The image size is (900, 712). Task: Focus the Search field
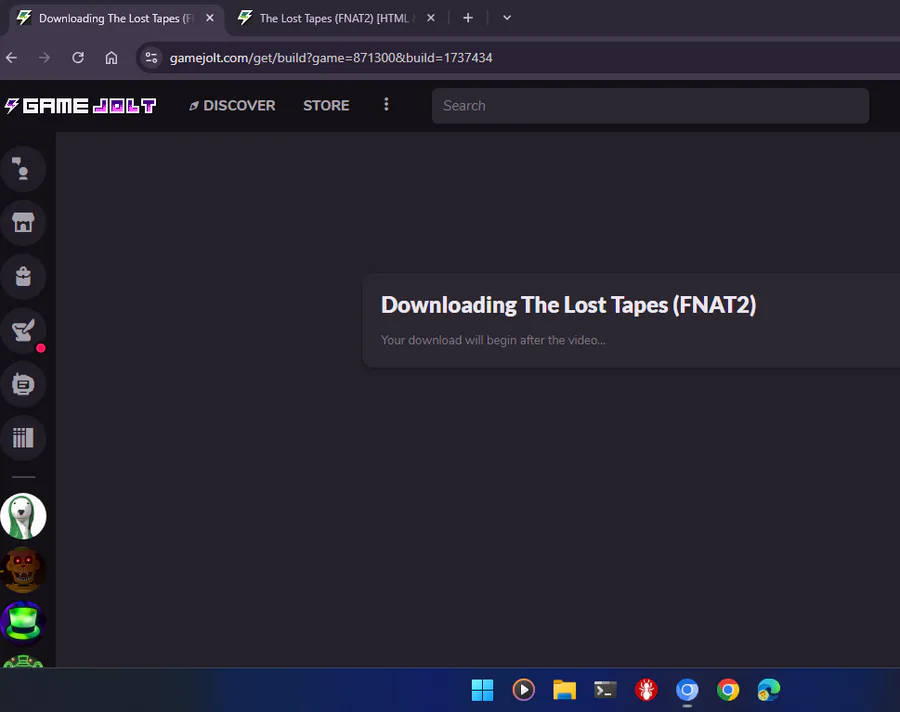click(650, 106)
